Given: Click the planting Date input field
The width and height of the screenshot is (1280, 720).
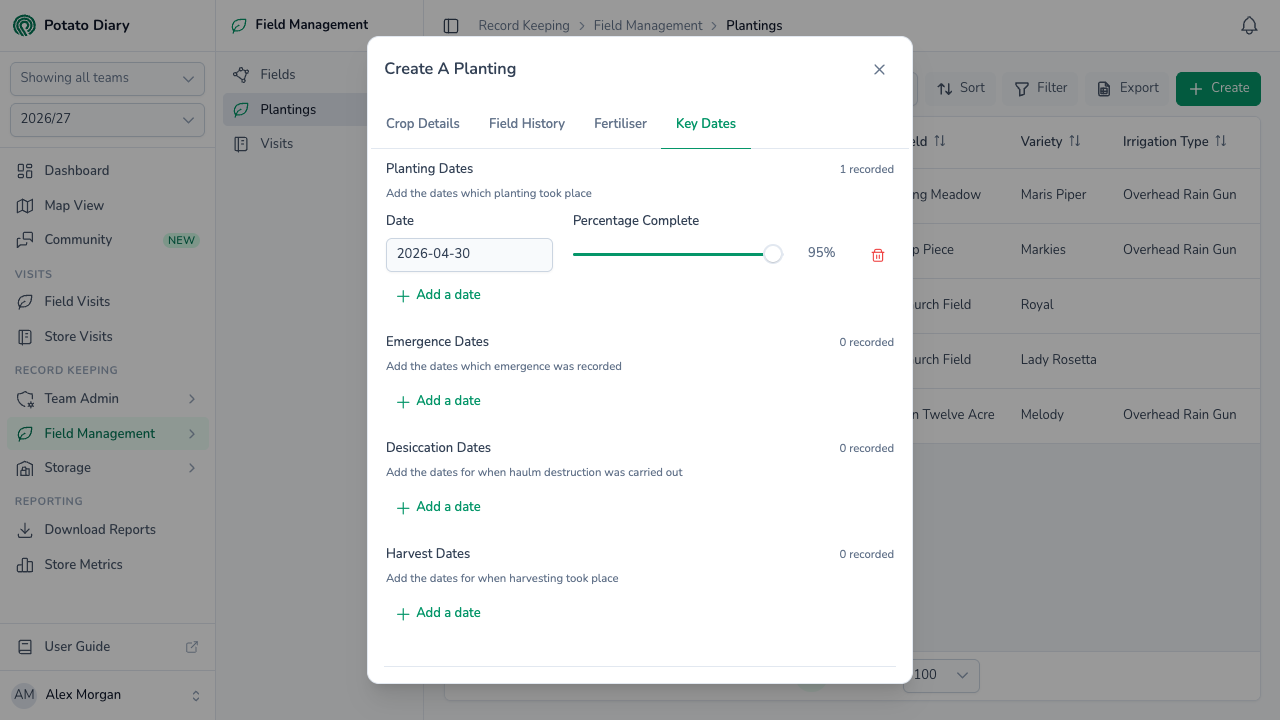Looking at the screenshot, I should pyautogui.click(x=469, y=254).
